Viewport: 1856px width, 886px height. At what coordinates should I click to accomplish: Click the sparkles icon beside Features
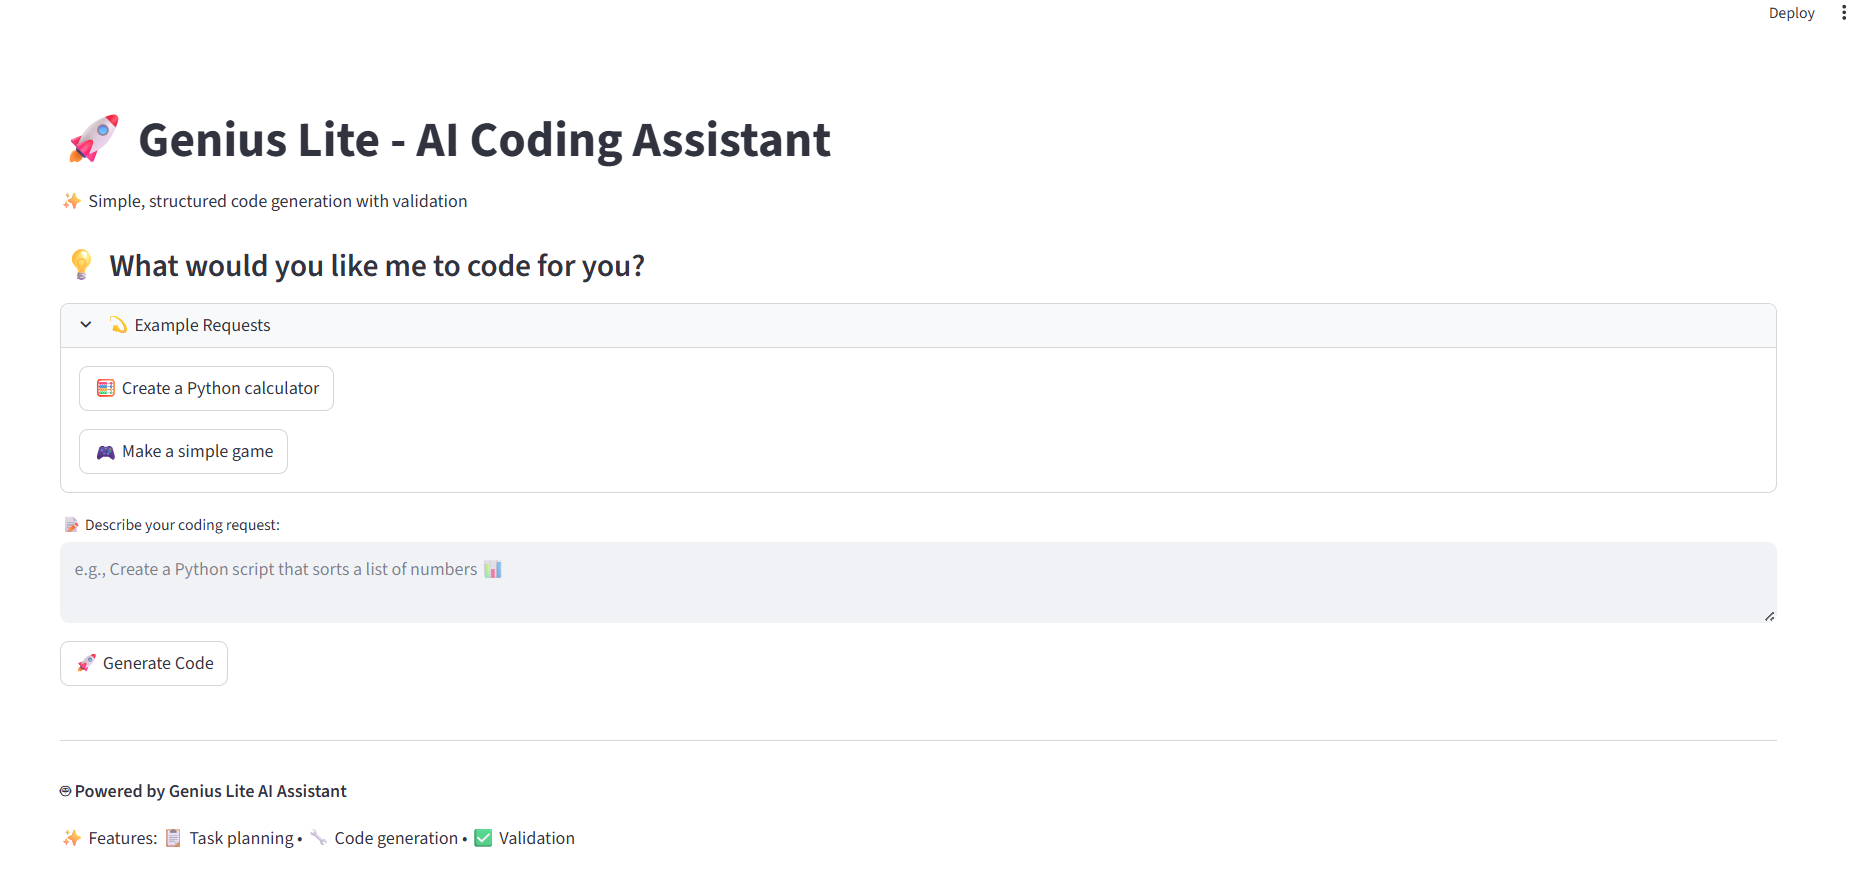point(72,838)
